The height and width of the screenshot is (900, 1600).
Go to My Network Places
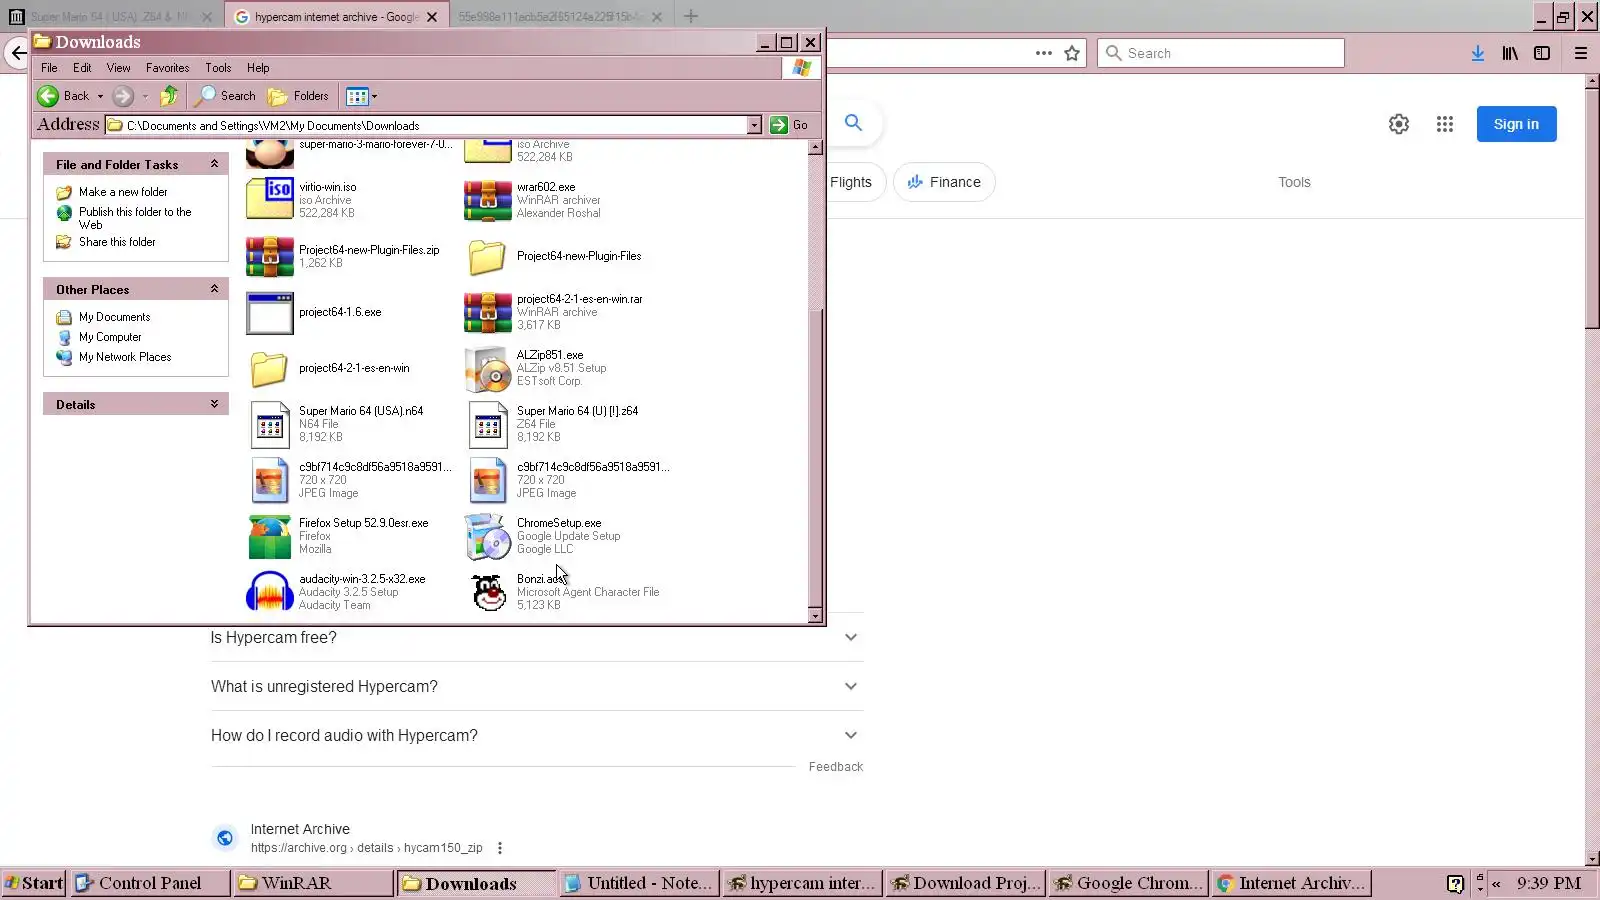(125, 357)
